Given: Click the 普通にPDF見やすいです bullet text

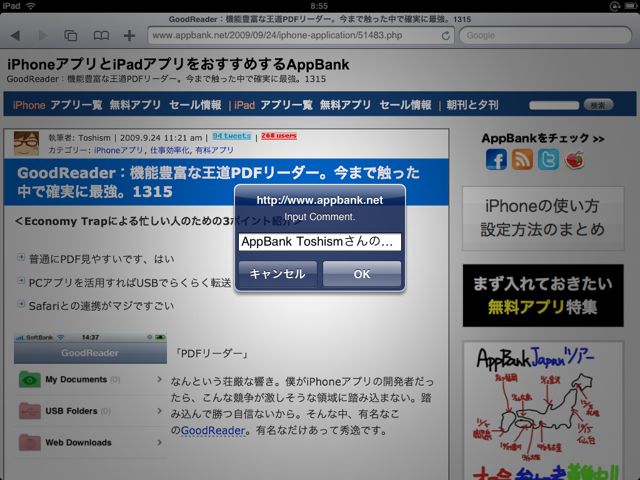Looking at the screenshot, I should point(102,259).
